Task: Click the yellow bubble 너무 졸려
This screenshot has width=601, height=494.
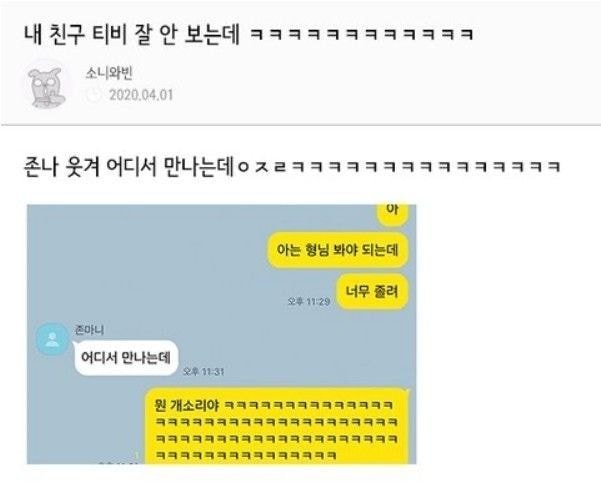Action: coord(372,292)
